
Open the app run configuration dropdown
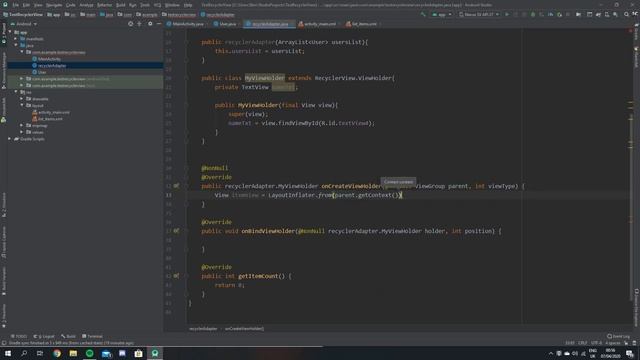point(442,14)
